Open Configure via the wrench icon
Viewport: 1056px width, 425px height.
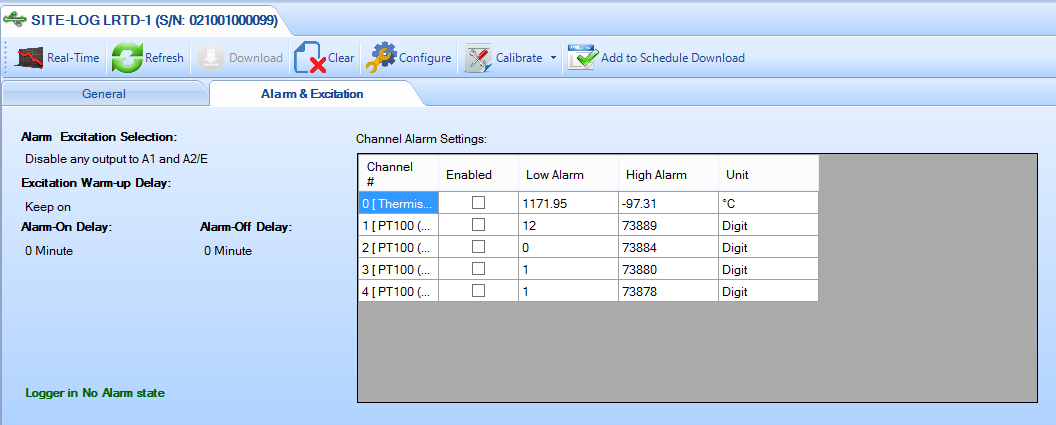click(380, 58)
